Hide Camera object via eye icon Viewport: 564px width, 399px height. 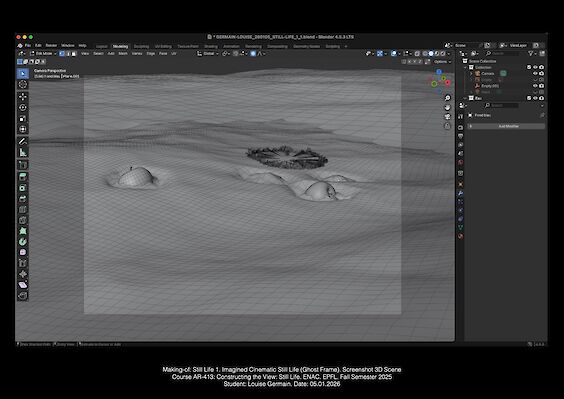[x=535, y=73]
